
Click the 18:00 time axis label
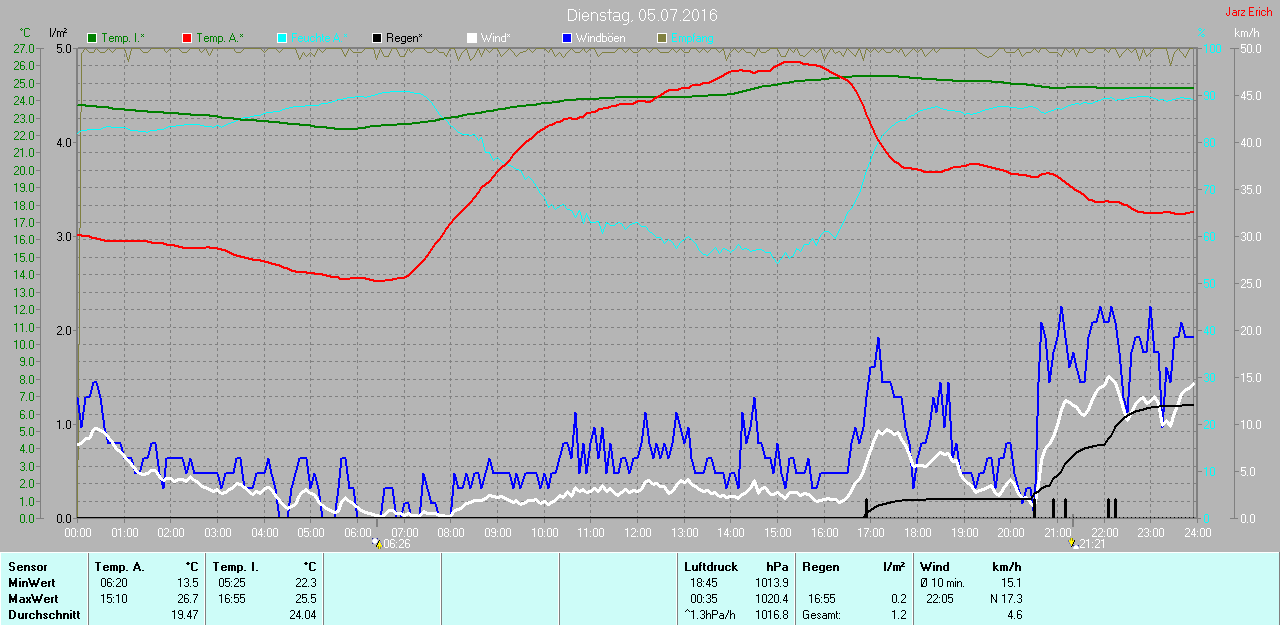point(917,533)
